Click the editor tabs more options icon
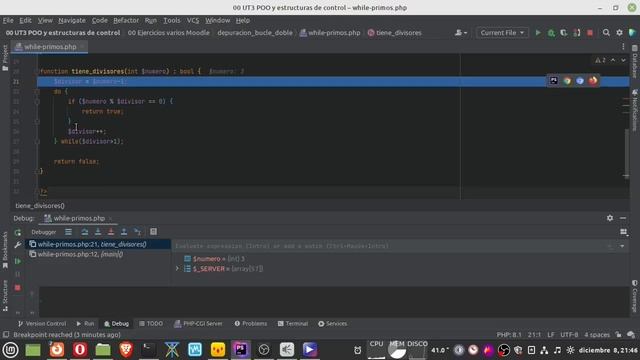Screen dimensions: 640x360 pyautogui.click(x=623, y=47)
